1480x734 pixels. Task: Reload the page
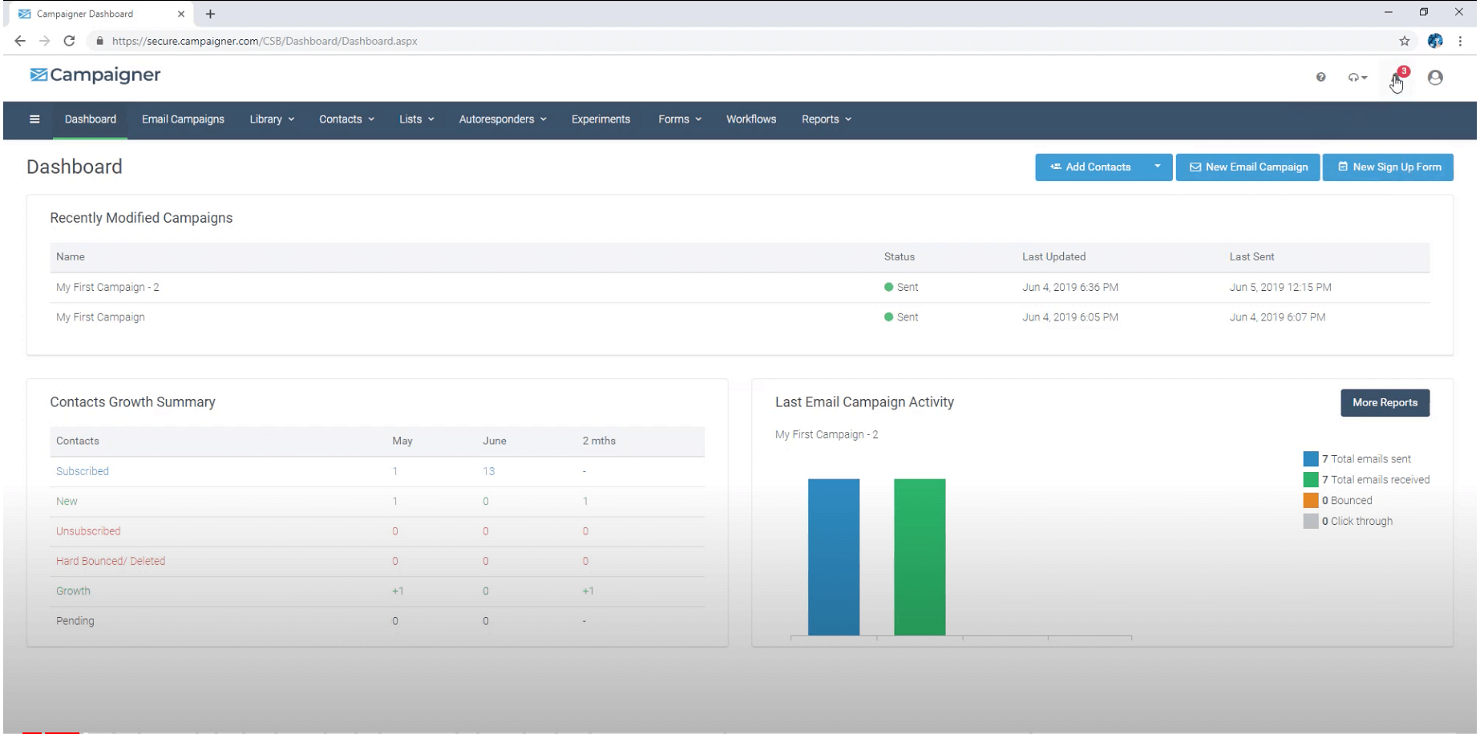click(69, 41)
